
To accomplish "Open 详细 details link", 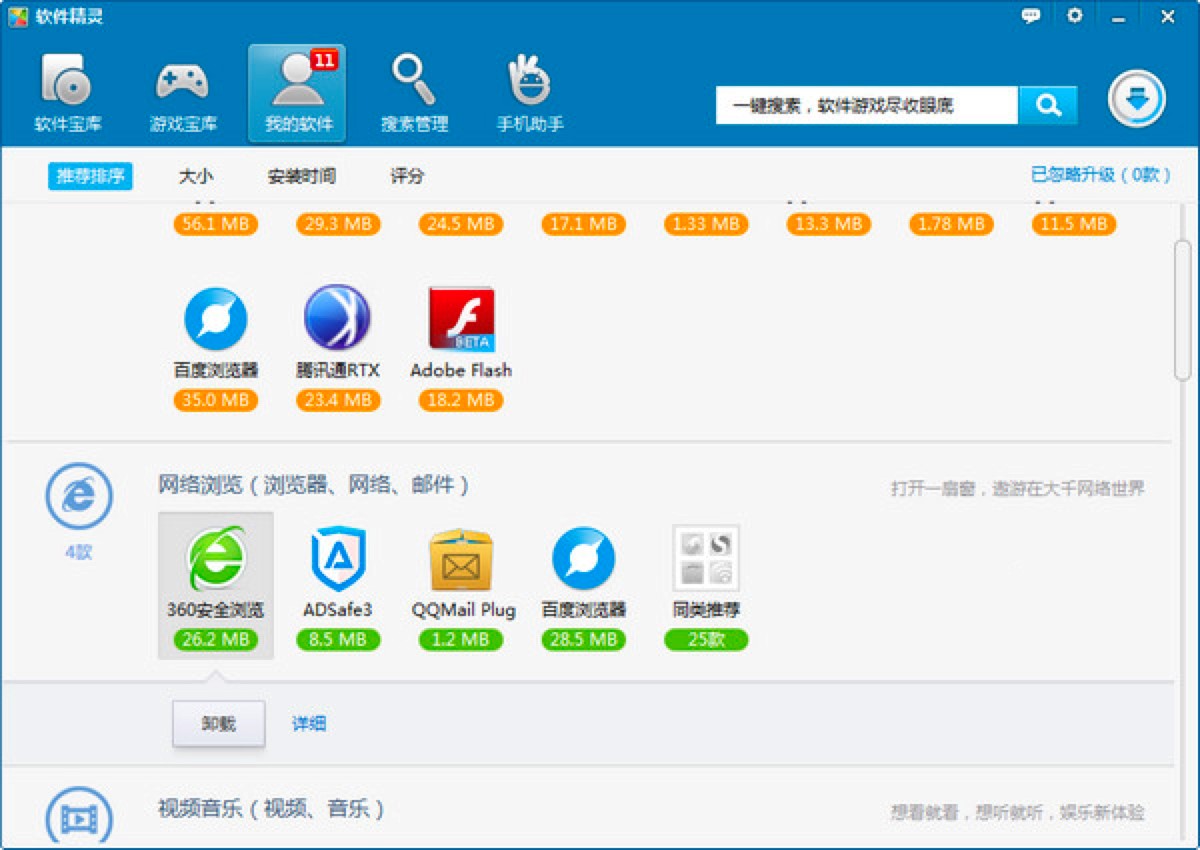I will [309, 723].
